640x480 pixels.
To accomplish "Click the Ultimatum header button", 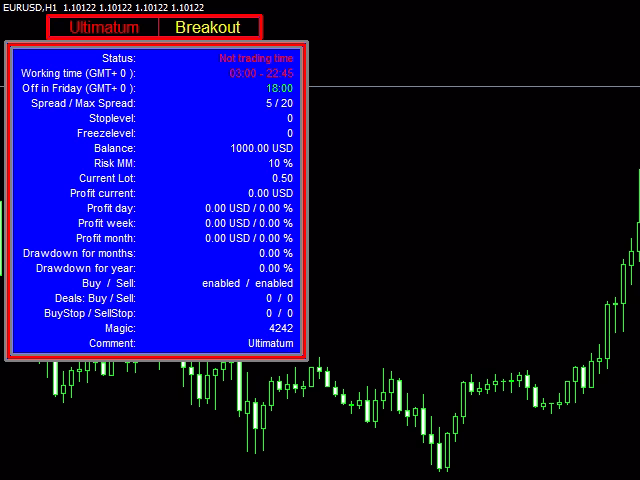I will (104, 27).
